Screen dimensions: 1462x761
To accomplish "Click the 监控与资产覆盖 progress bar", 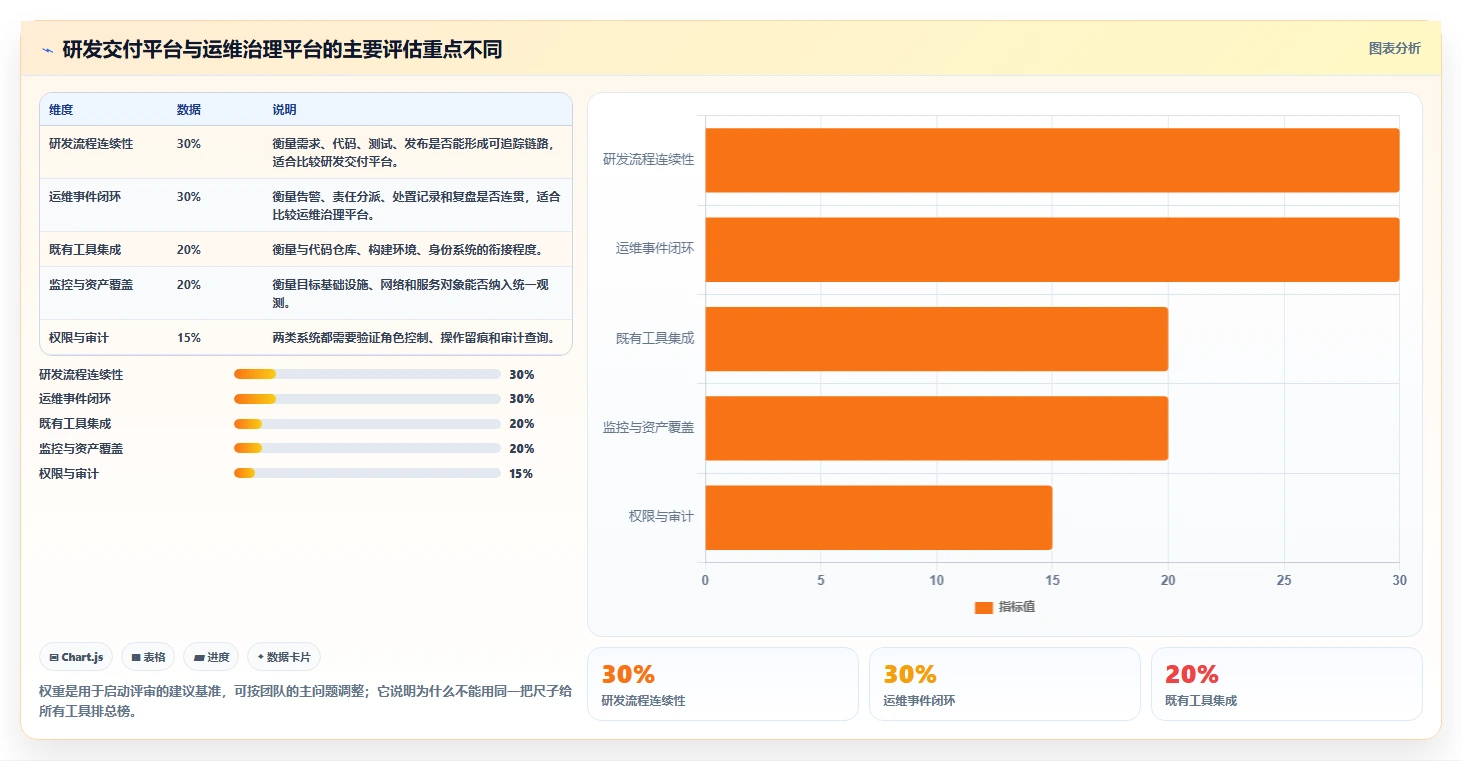I will pyautogui.click(x=367, y=449).
